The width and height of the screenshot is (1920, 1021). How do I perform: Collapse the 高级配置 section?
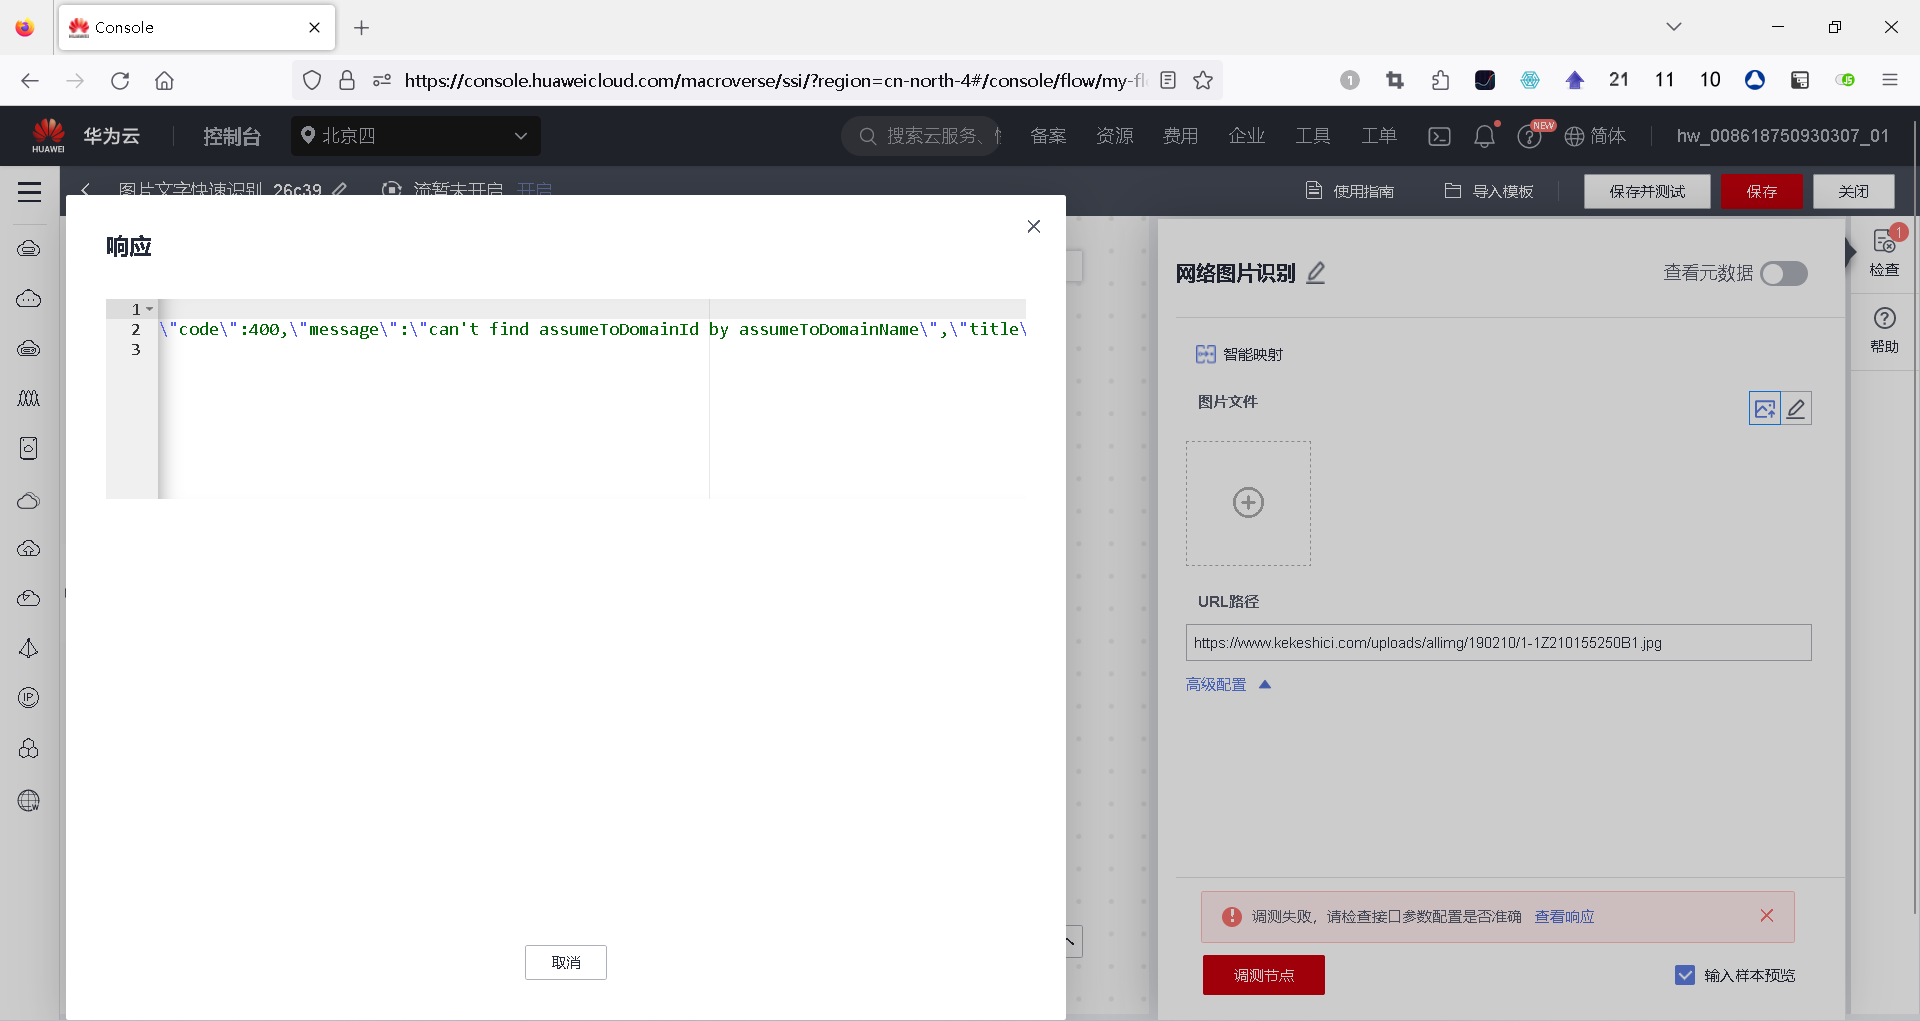[x=1228, y=685]
